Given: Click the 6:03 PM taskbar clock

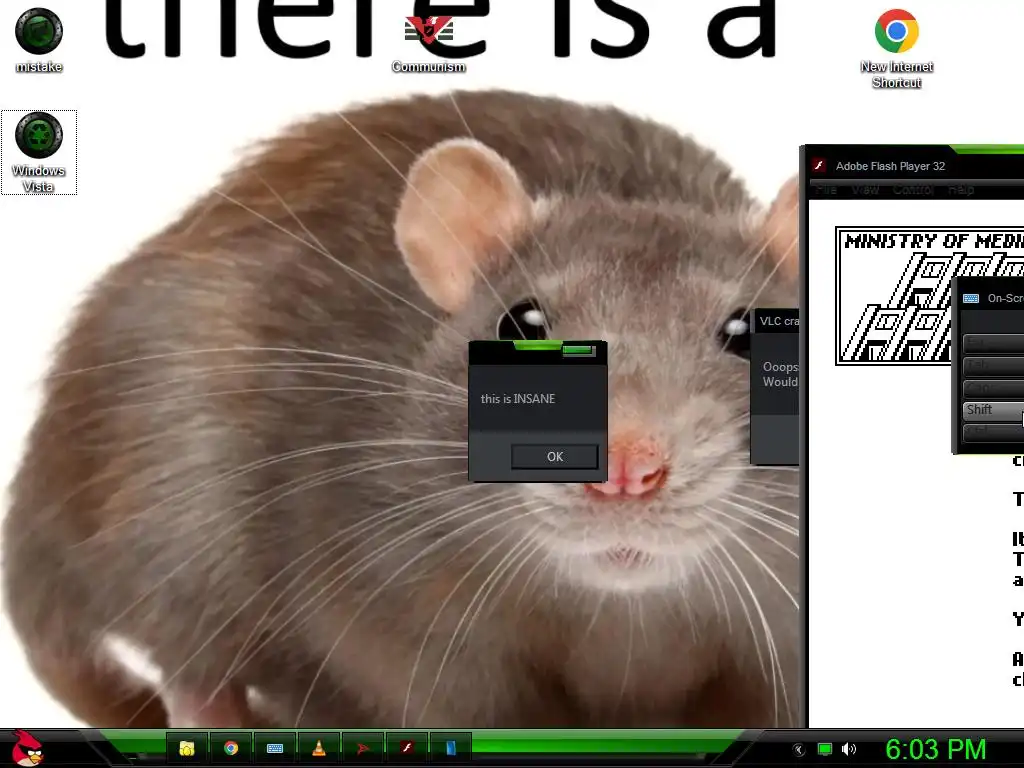Looking at the screenshot, I should [x=935, y=750].
